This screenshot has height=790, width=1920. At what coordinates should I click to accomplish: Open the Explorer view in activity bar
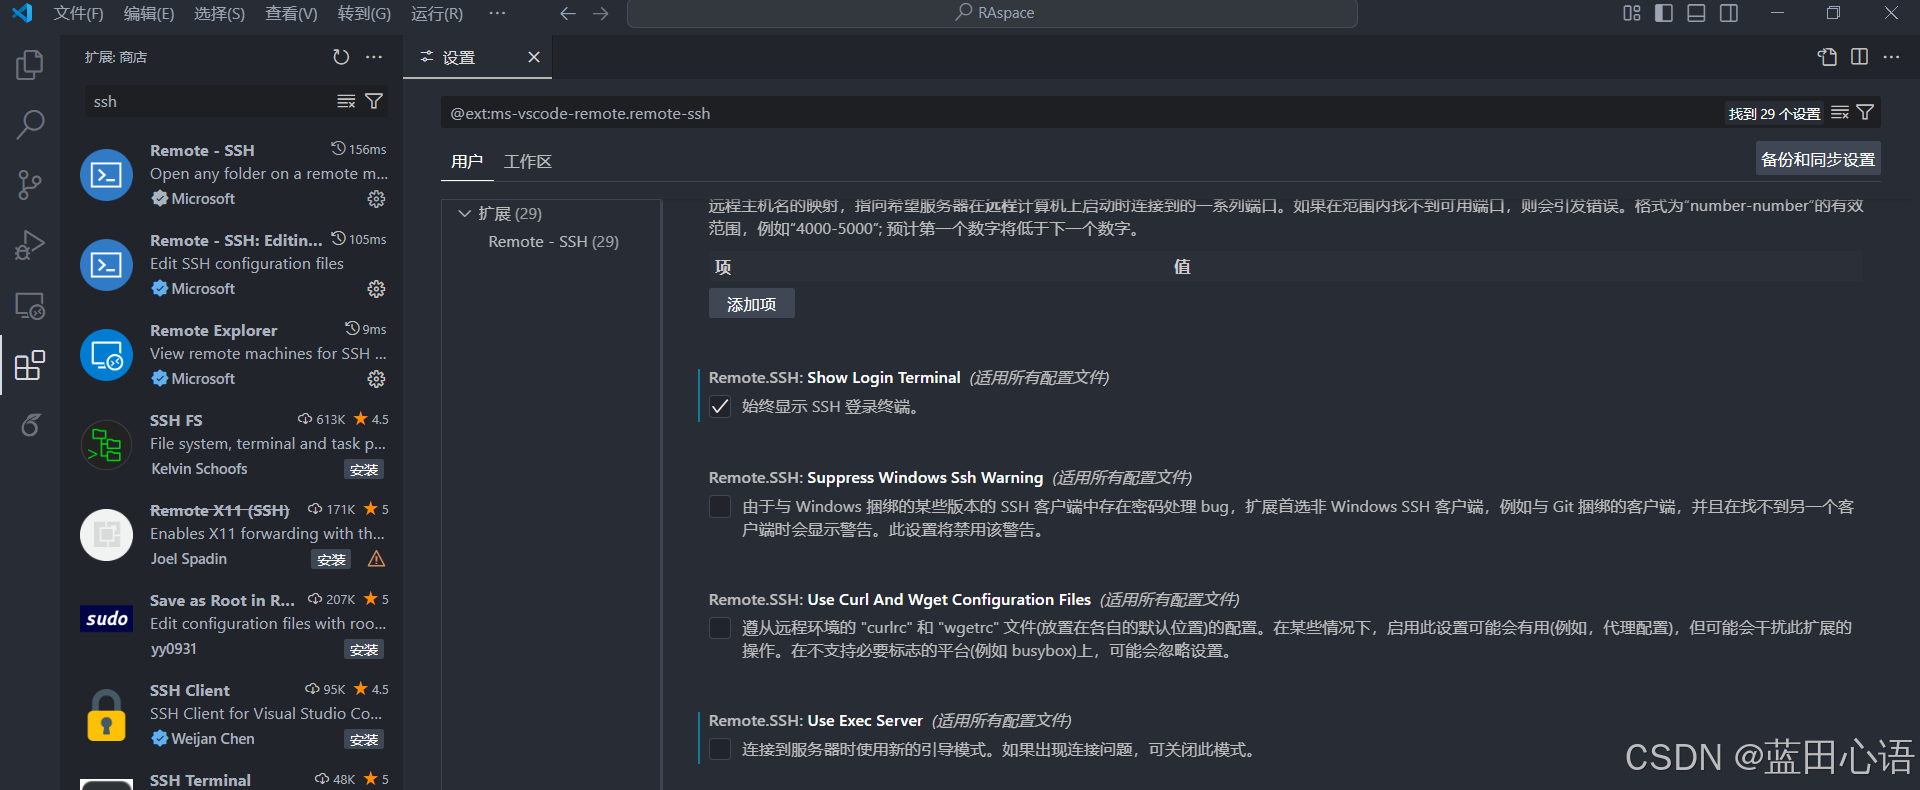(x=30, y=65)
